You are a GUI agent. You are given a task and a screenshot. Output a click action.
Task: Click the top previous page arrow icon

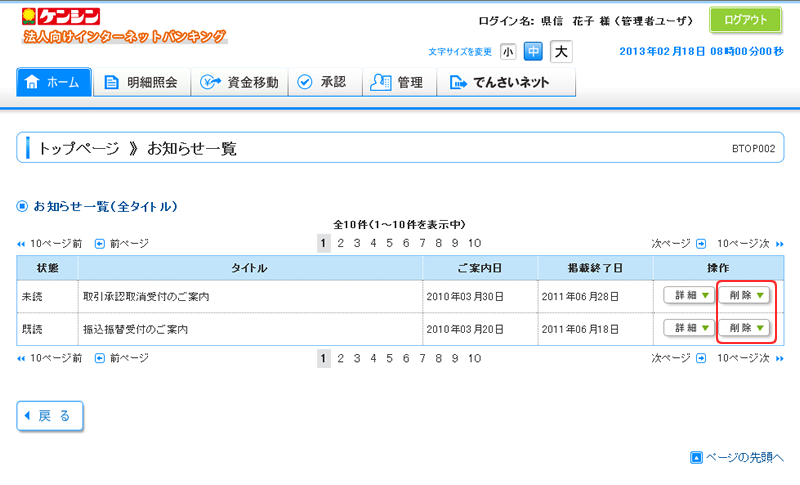click(100, 243)
